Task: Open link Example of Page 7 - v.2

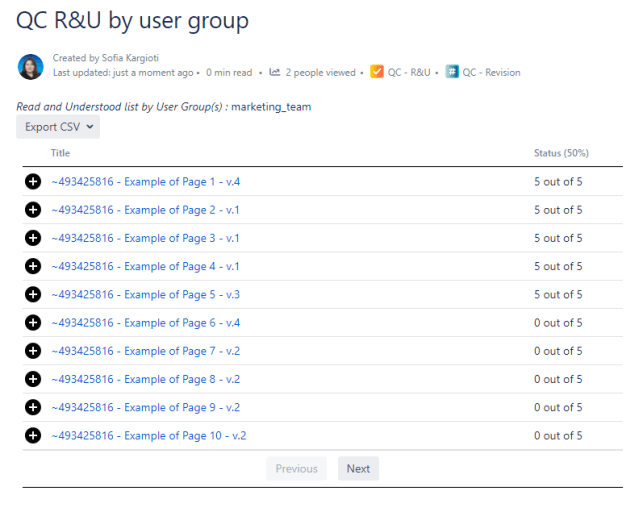Action: point(146,351)
